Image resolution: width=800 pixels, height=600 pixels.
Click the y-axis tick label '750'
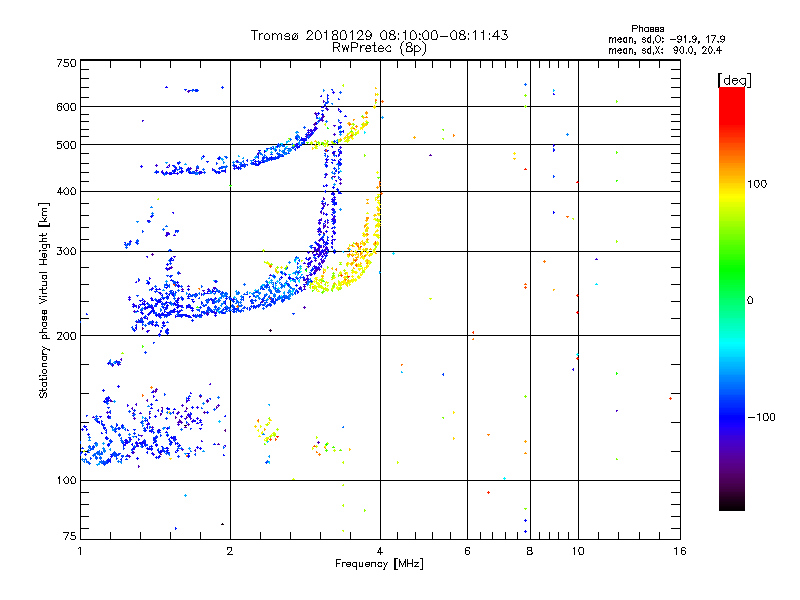pyautogui.click(x=66, y=63)
